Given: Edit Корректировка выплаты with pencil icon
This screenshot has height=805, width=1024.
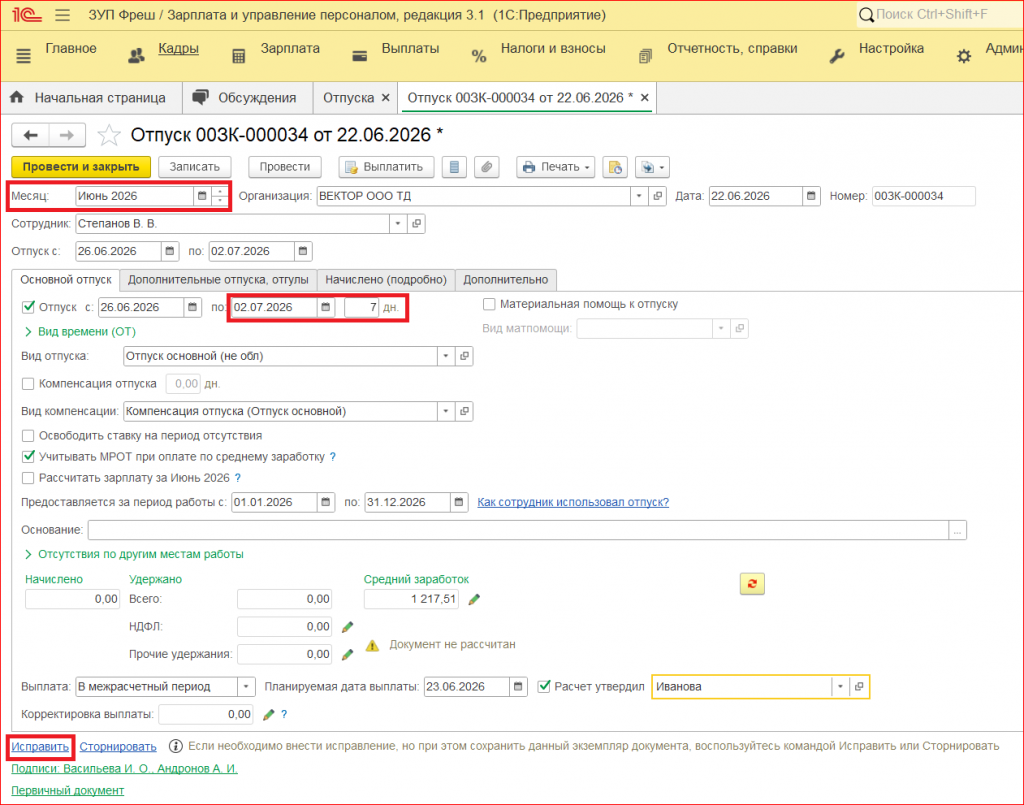Looking at the screenshot, I should [x=268, y=715].
